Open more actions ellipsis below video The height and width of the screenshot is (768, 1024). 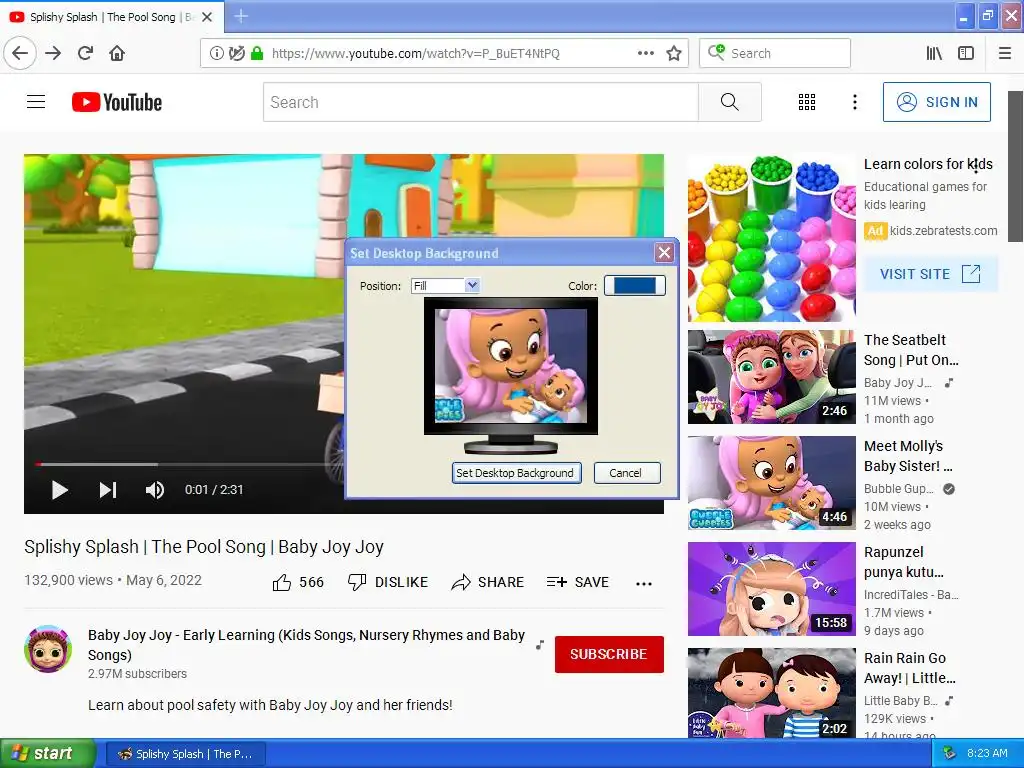click(x=644, y=583)
